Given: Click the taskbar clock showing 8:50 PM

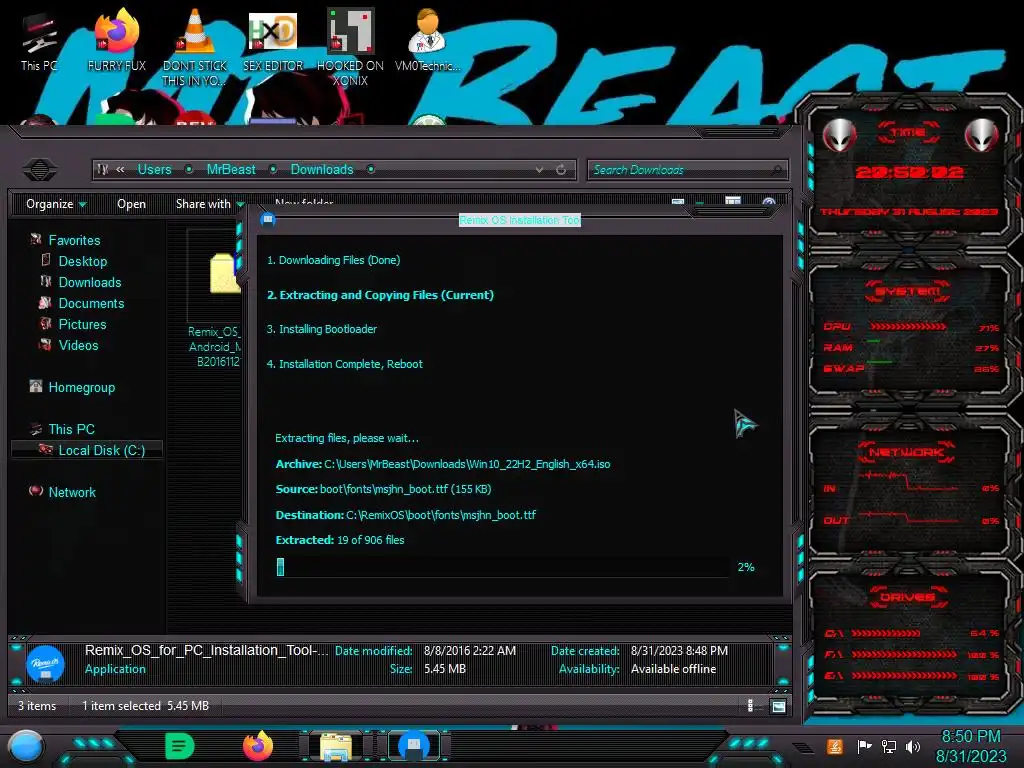Looking at the screenshot, I should pyautogui.click(x=970, y=746).
